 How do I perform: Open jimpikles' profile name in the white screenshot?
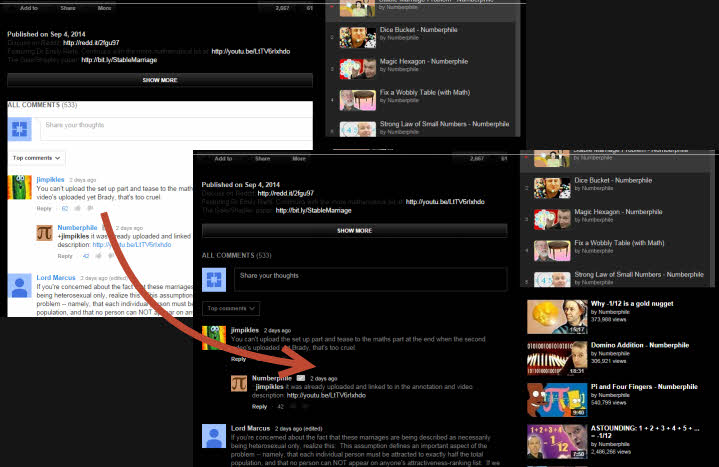[50, 179]
